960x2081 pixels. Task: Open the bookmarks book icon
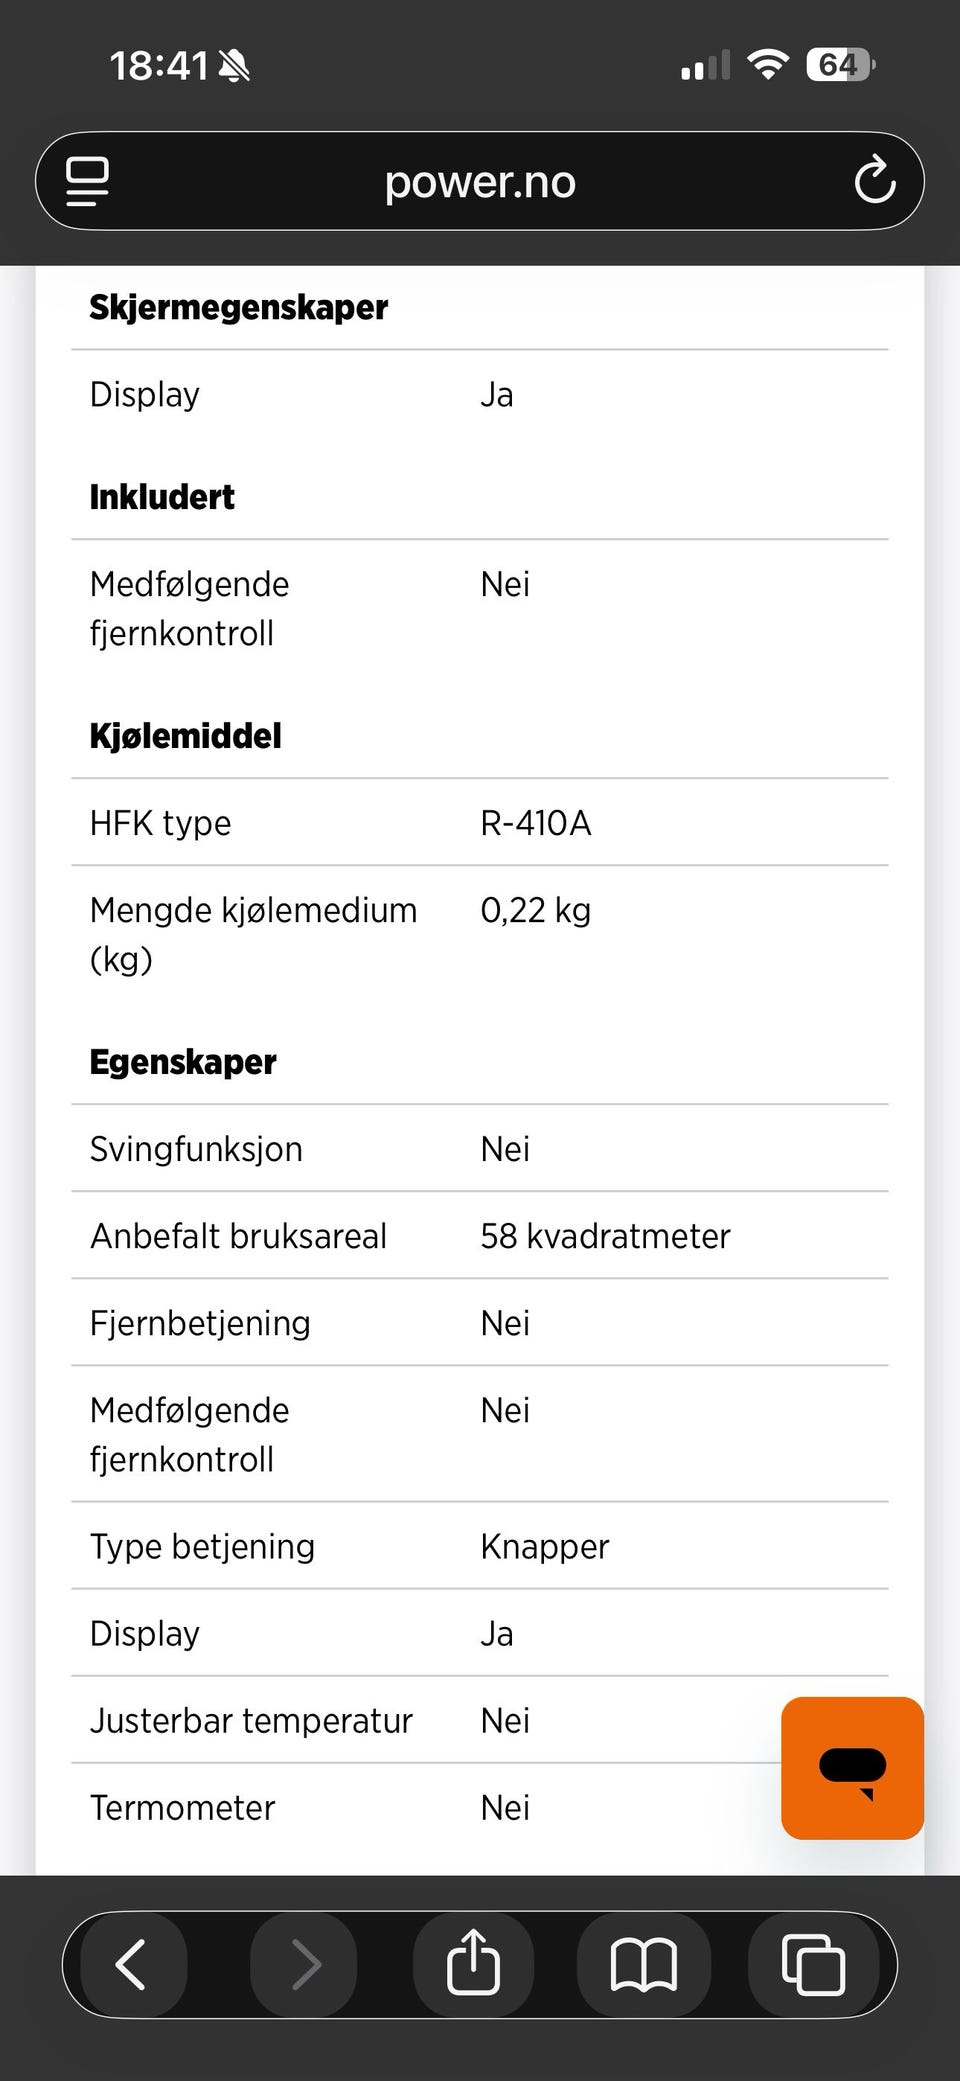pyautogui.click(x=643, y=1964)
